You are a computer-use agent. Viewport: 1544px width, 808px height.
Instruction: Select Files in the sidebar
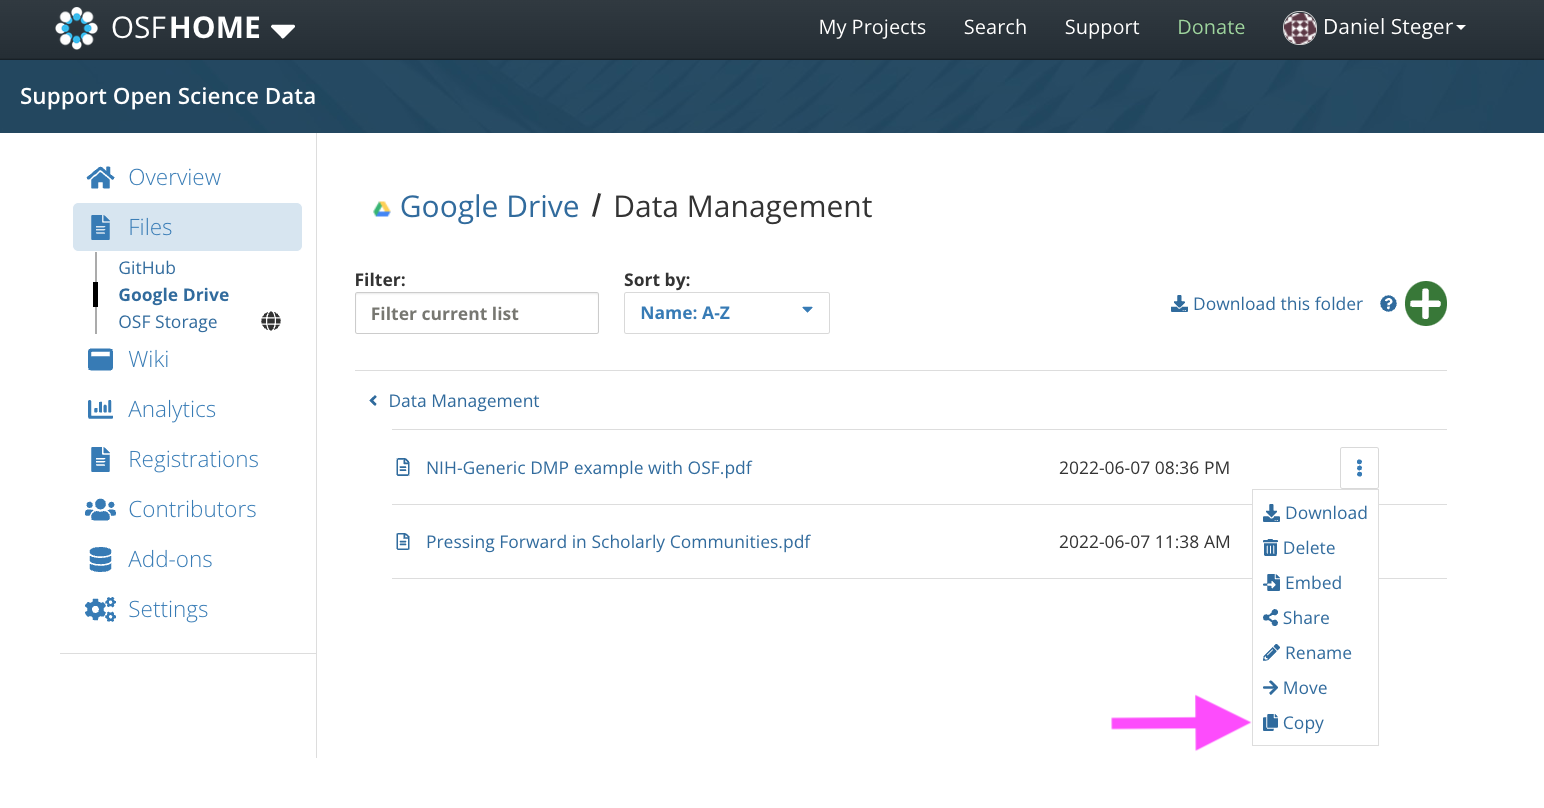[x=187, y=227]
